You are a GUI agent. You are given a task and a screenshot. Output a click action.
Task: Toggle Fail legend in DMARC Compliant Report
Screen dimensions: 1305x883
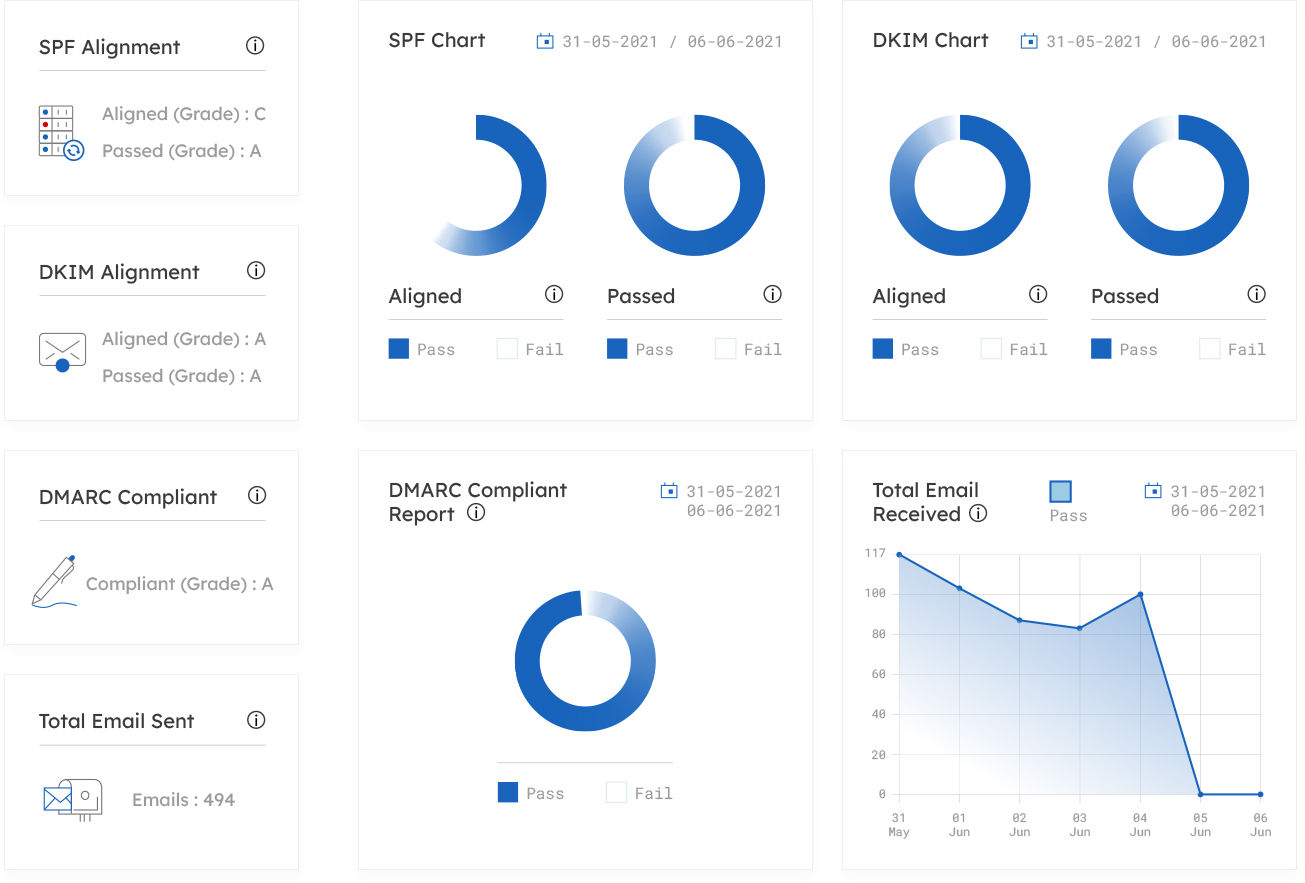[639, 793]
